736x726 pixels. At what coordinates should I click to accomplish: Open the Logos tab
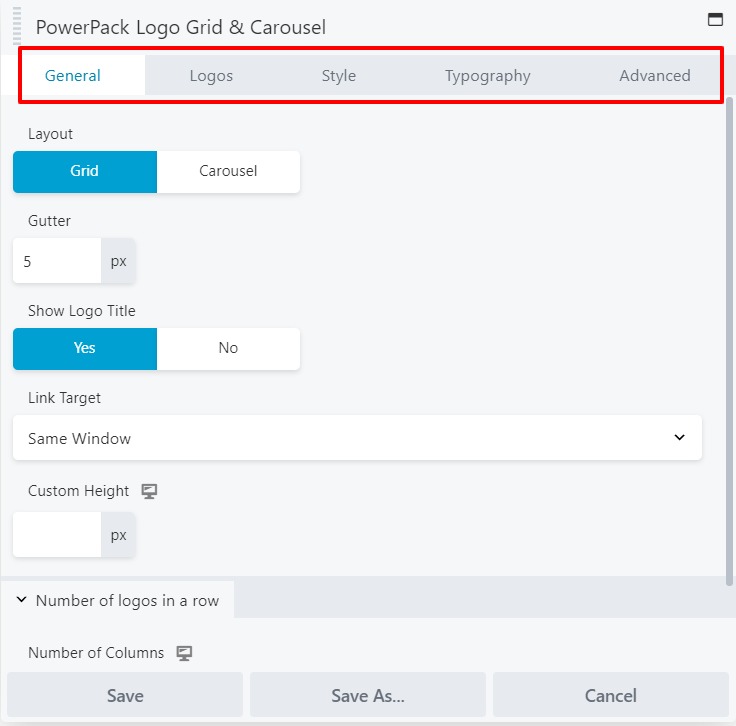coord(211,76)
